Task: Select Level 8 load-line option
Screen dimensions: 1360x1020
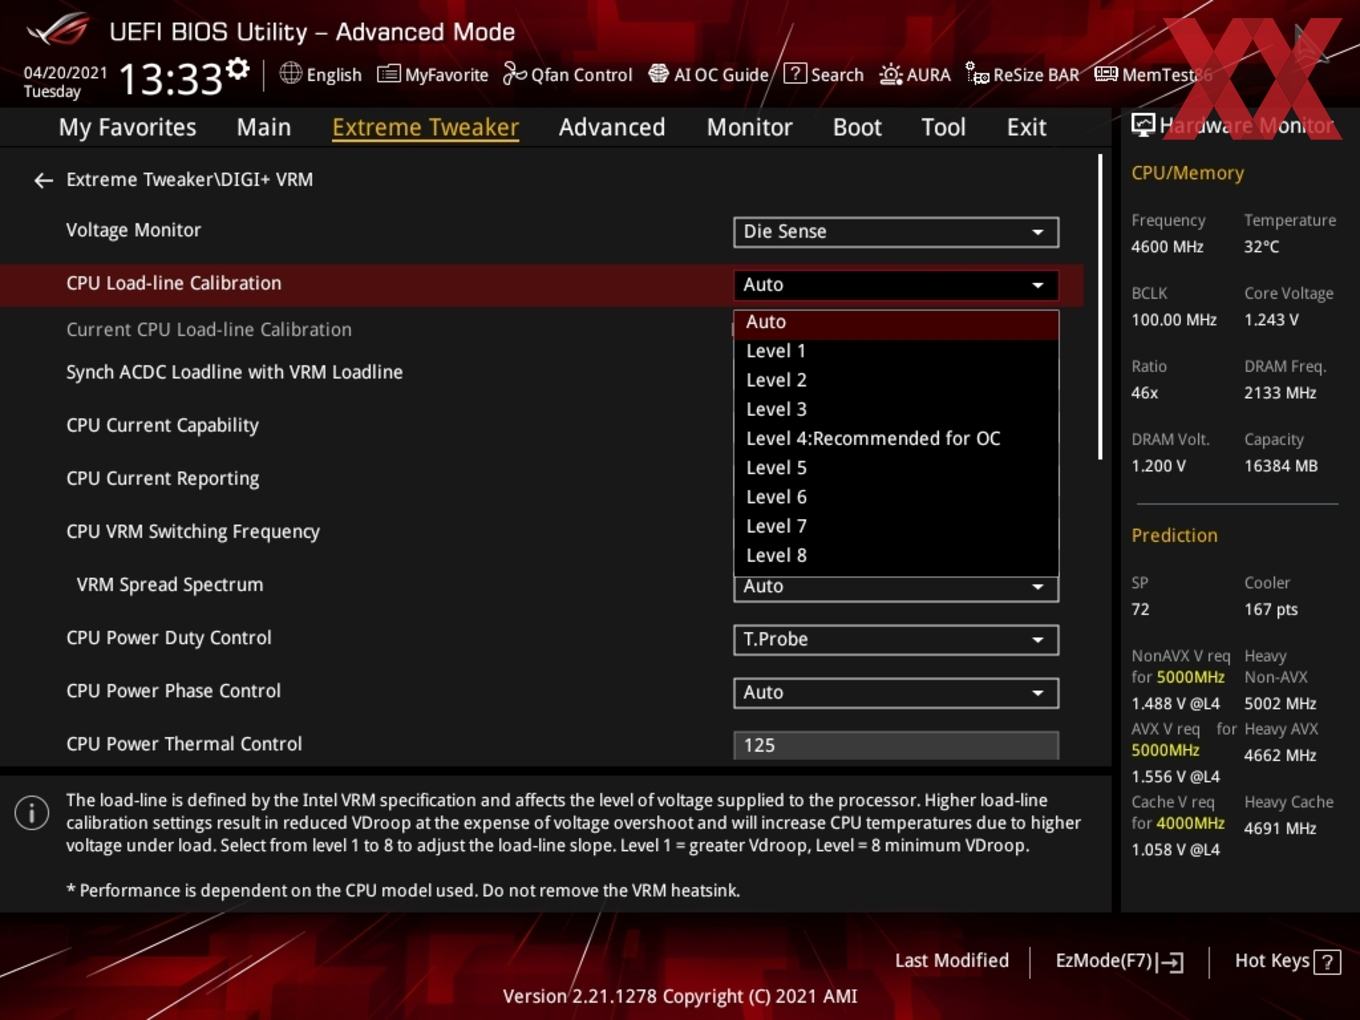Action: pyautogui.click(x=896, y=555)
